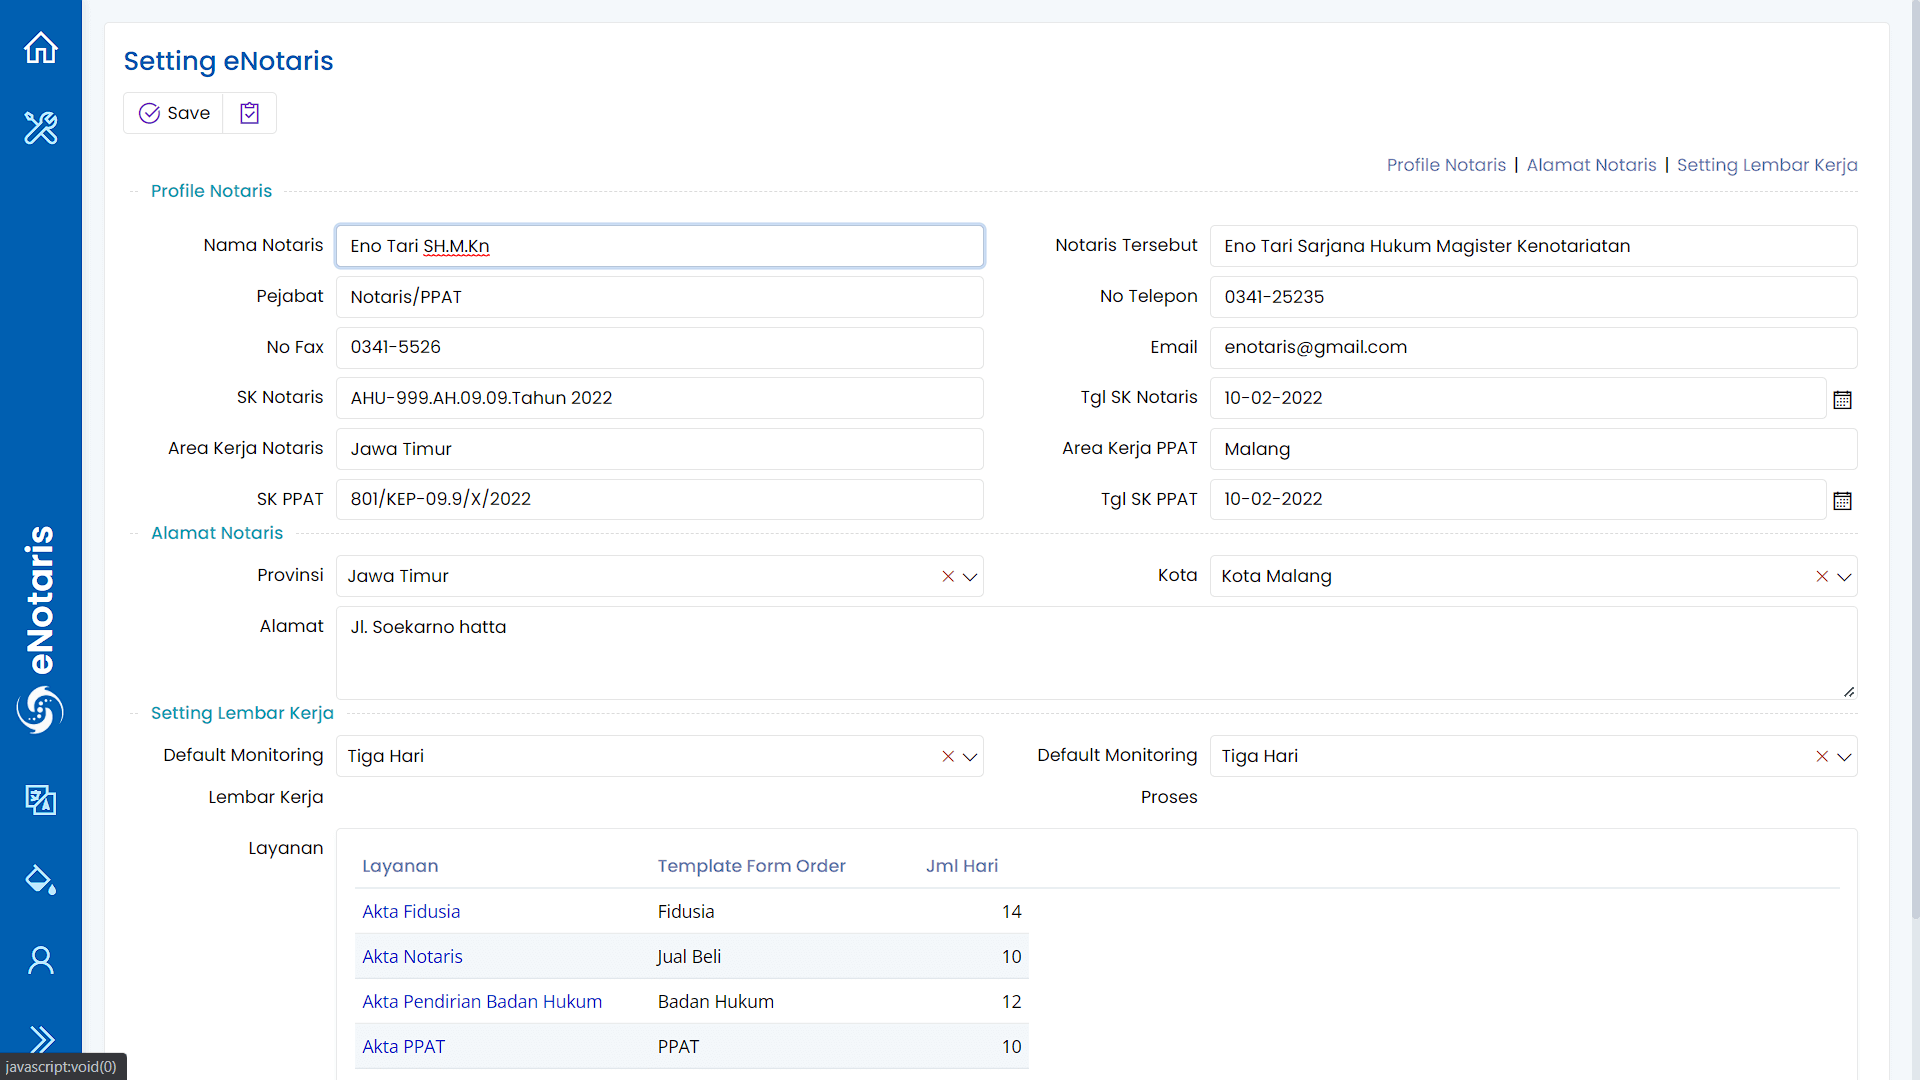The image size is (1920, 1080).
Task: Expand Default Monitoring Proses dropdown
Action: tap(1844, 757)
